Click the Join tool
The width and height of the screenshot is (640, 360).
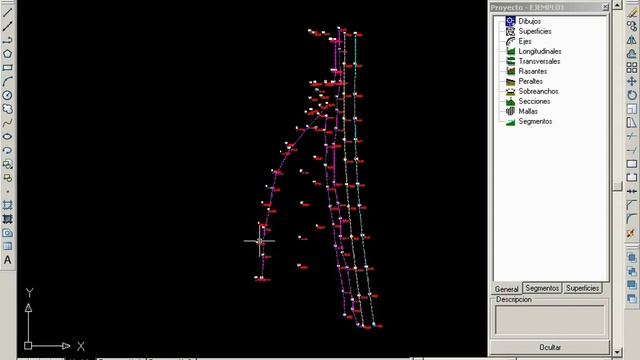point(632,191)
